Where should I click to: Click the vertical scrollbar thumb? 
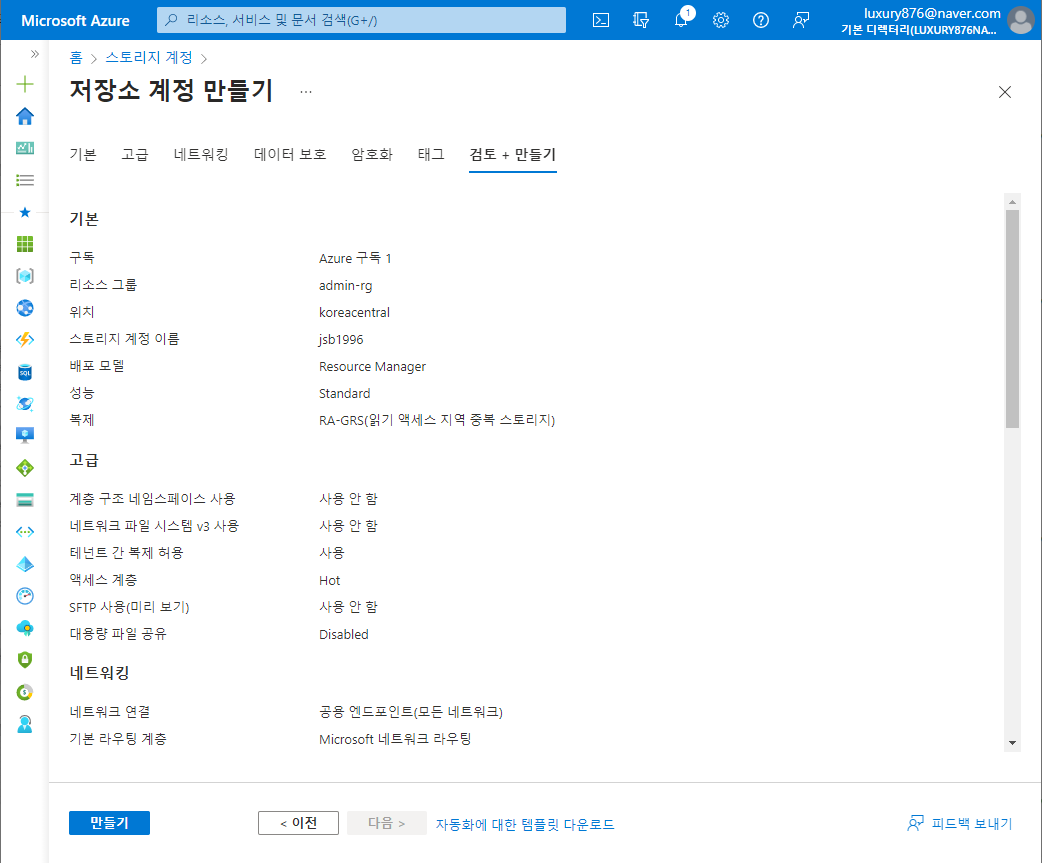coord(1012,319)
